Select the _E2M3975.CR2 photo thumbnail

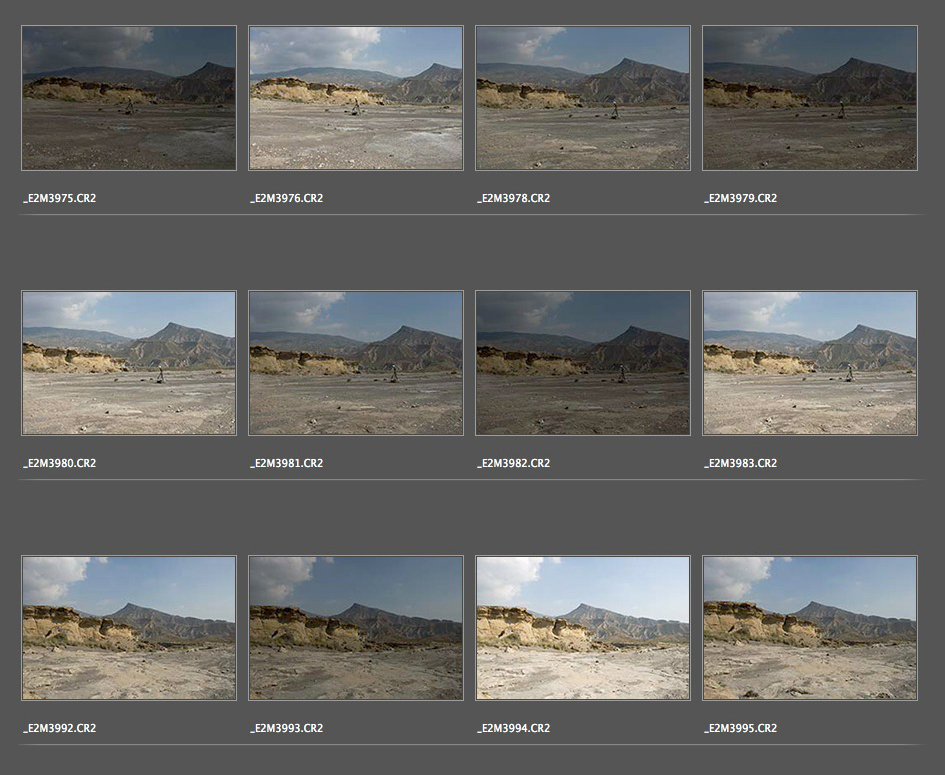click(x=129, y=98)
